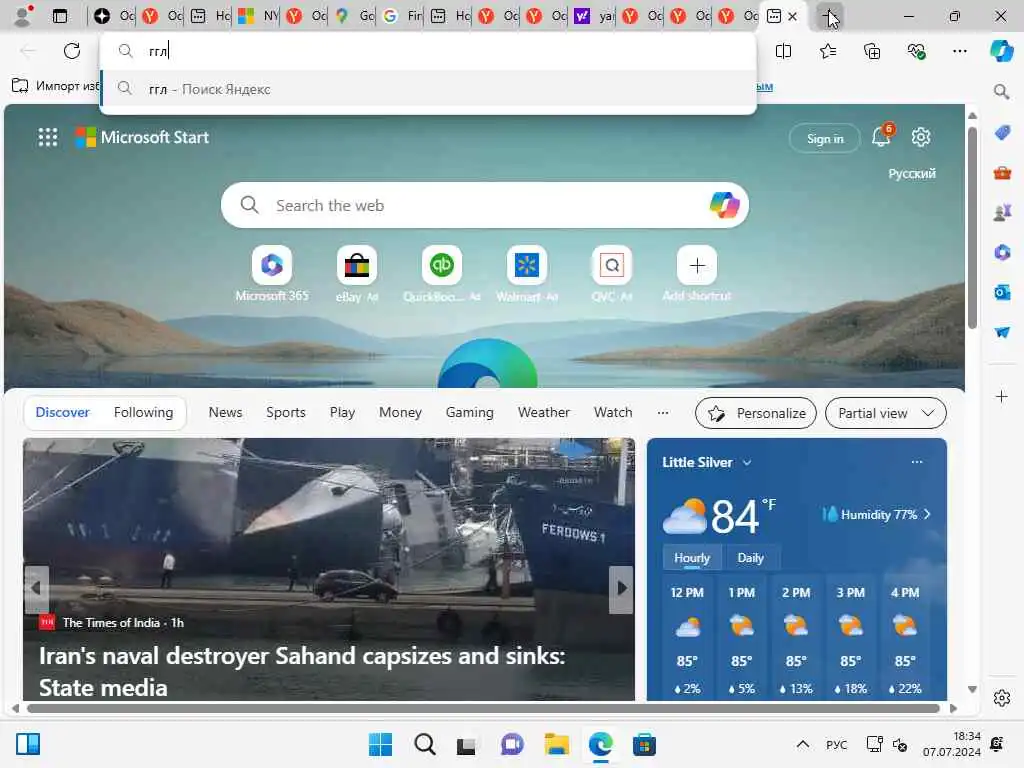Open the Favorites star icon

[x=827, y=51]
